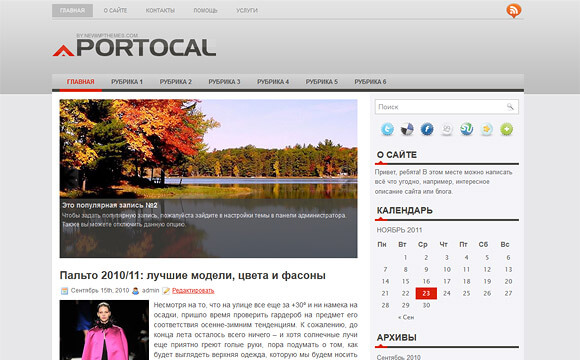Click calendar day 10
This screenshot has width=580, height=360.
coord(447,270)
